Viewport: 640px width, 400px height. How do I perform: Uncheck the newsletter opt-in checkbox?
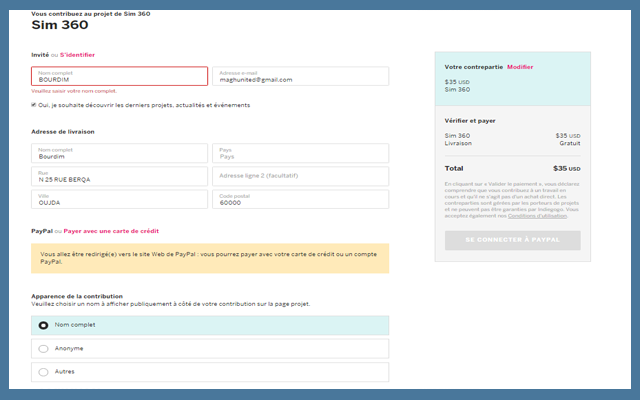pos(33,105)
